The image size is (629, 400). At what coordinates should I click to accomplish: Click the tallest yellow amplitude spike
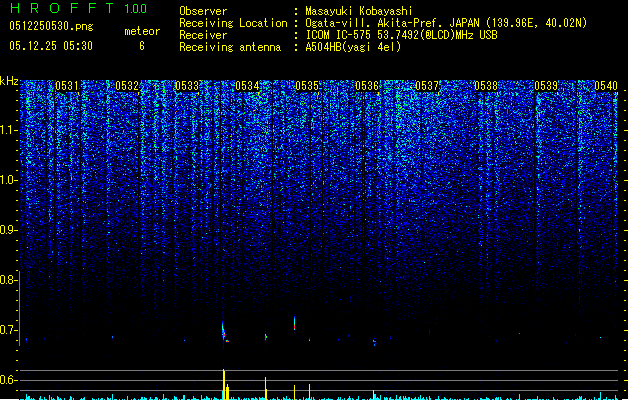(x=224, y=384)
